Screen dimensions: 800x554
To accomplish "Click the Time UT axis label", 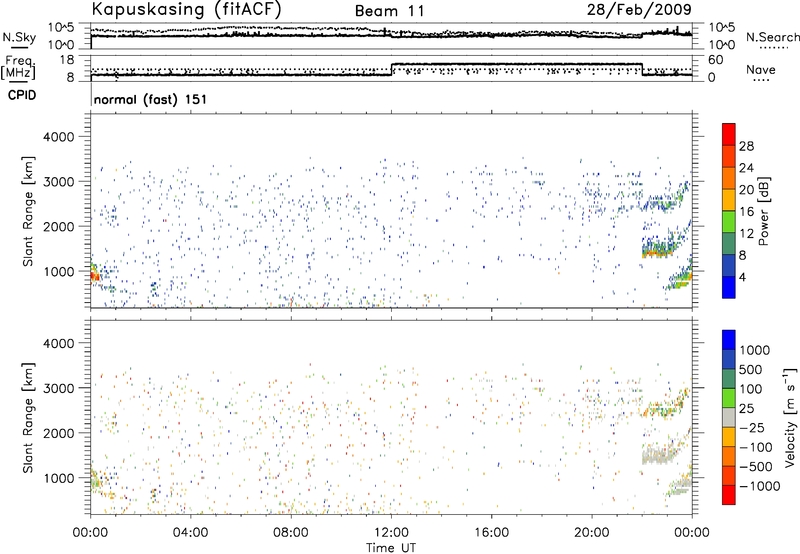I will 391,548.
